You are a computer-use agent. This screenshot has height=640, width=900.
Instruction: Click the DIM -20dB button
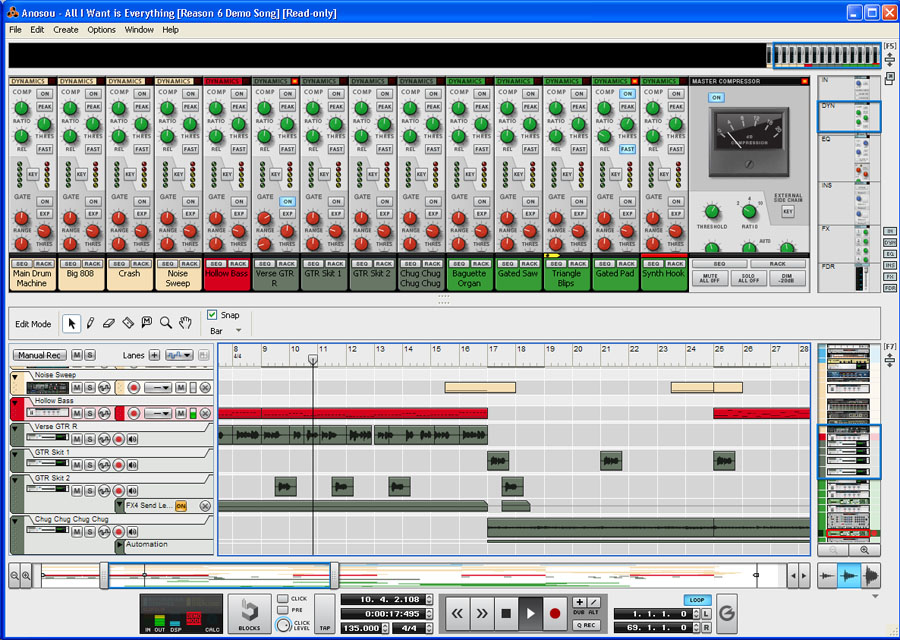(787, 278)
